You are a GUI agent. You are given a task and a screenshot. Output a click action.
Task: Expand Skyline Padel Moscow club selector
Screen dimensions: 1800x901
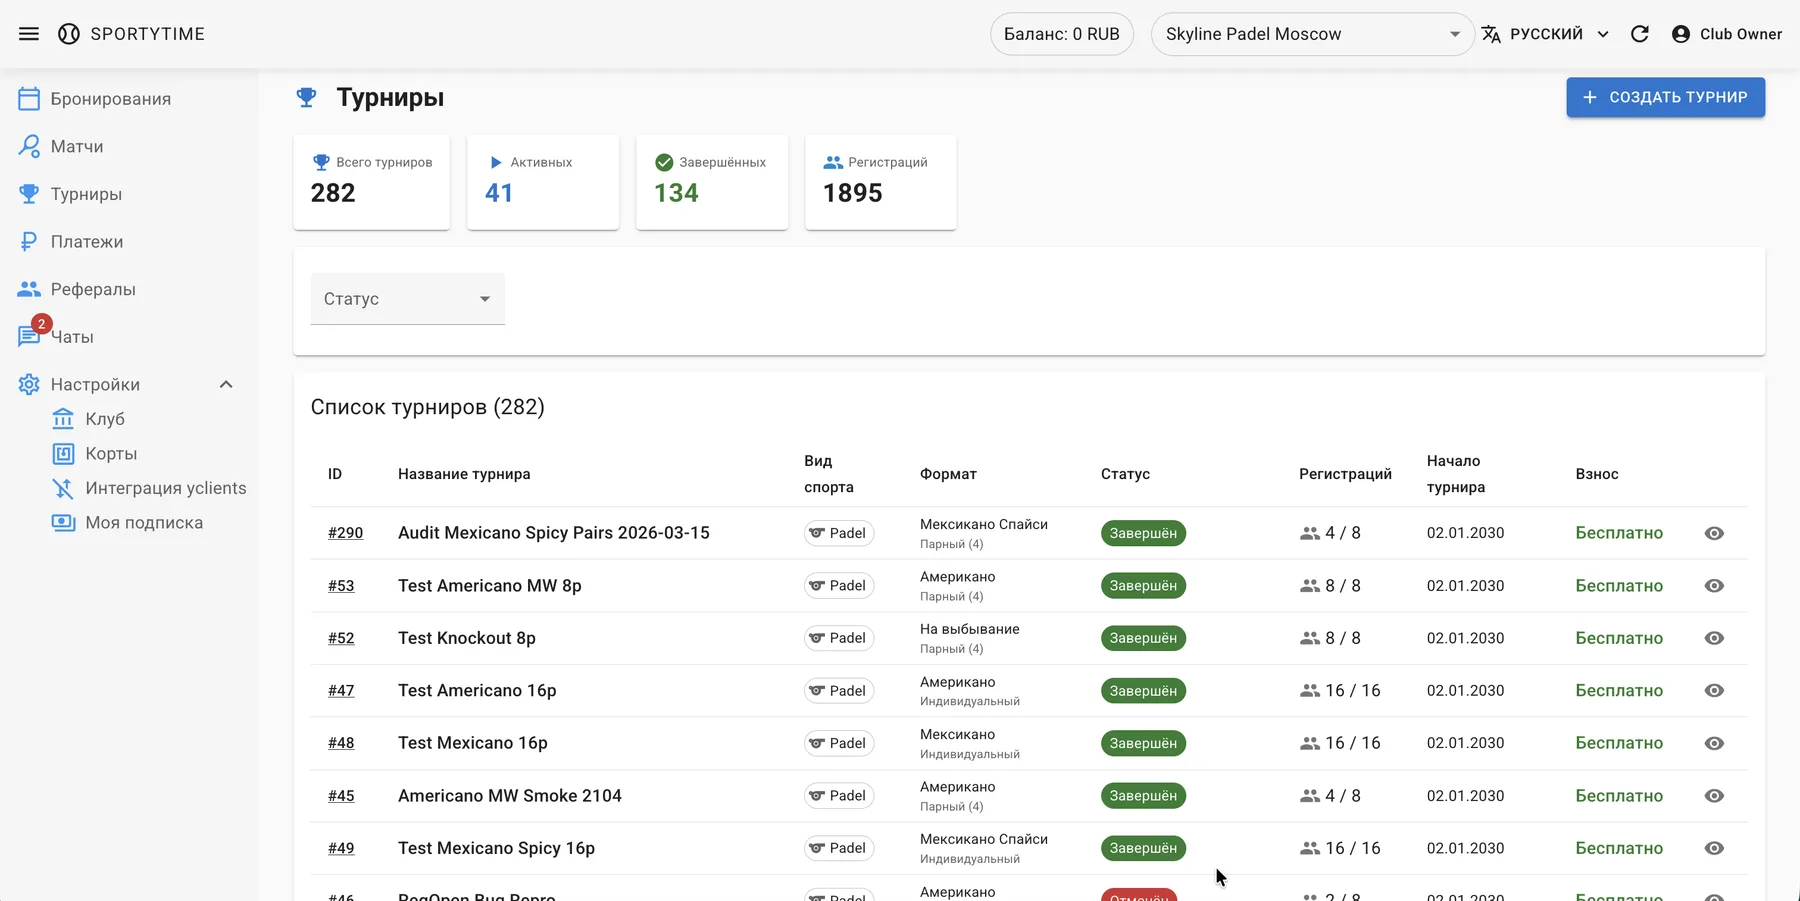pos(1311,34)
